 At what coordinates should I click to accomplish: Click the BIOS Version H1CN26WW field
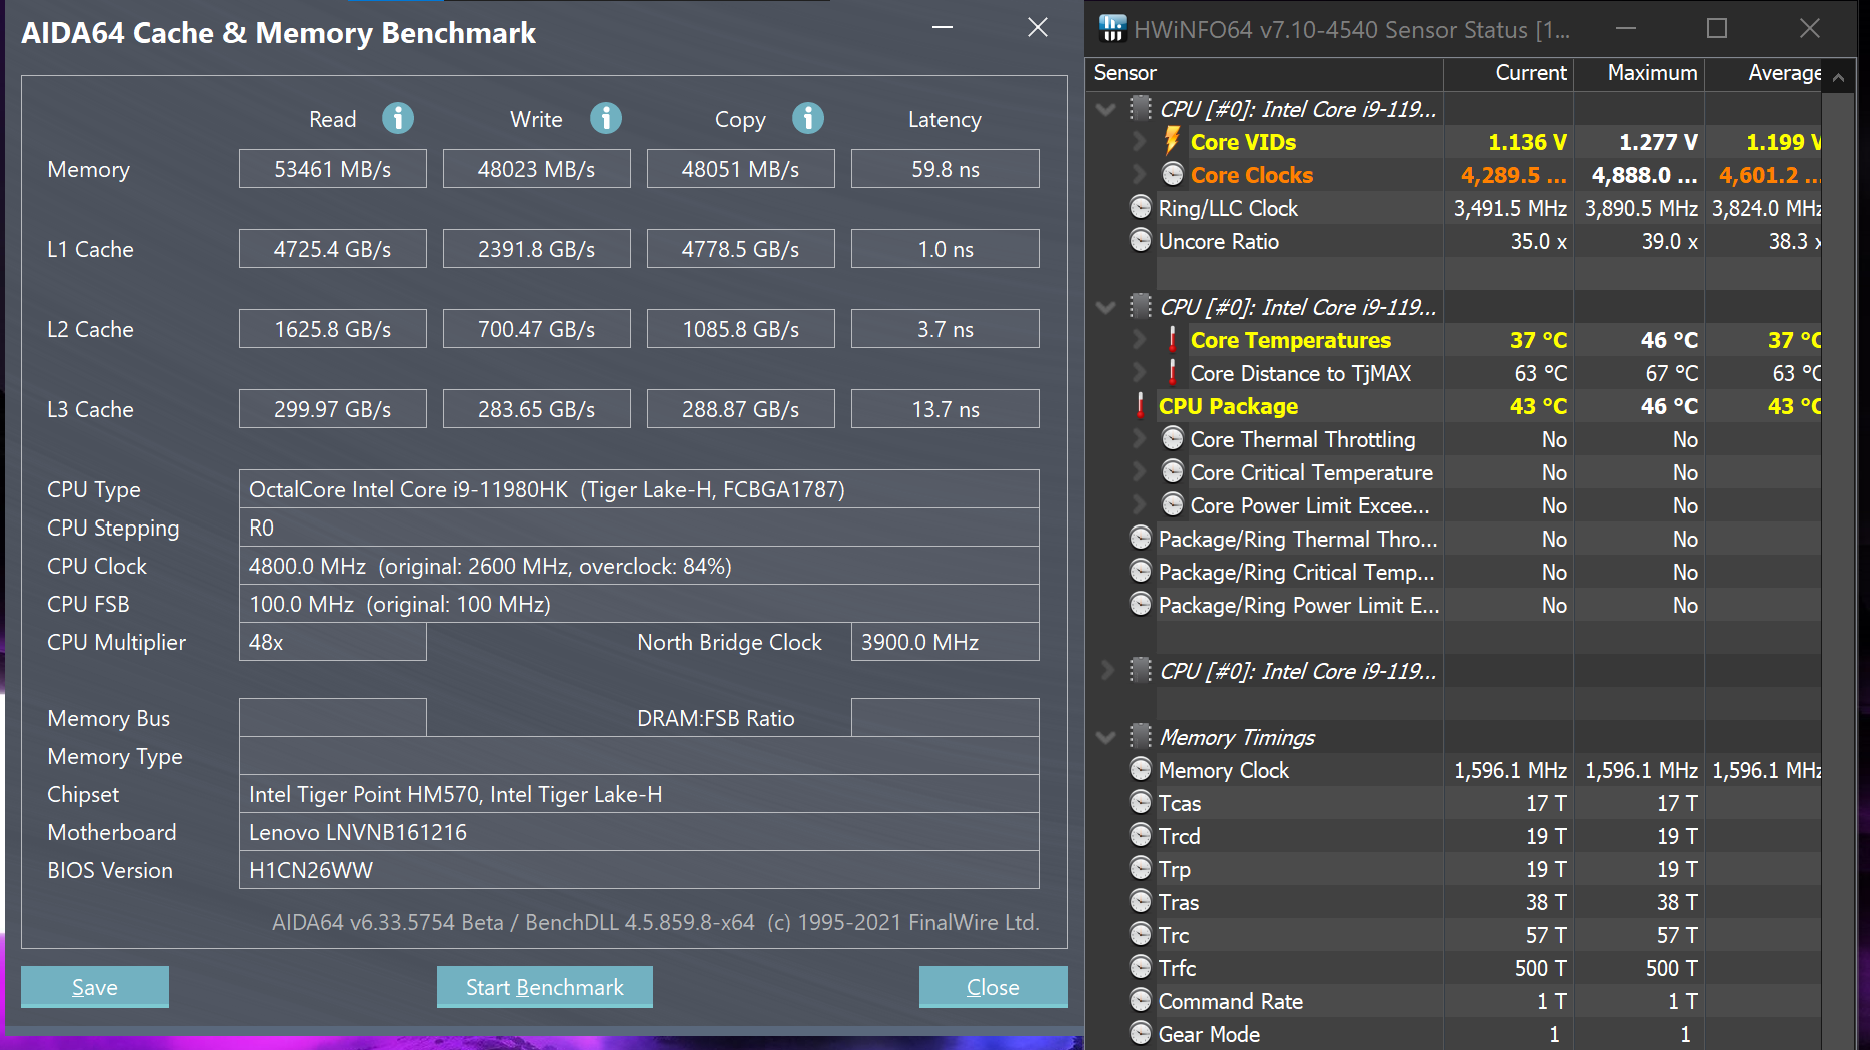coord(639,870)
